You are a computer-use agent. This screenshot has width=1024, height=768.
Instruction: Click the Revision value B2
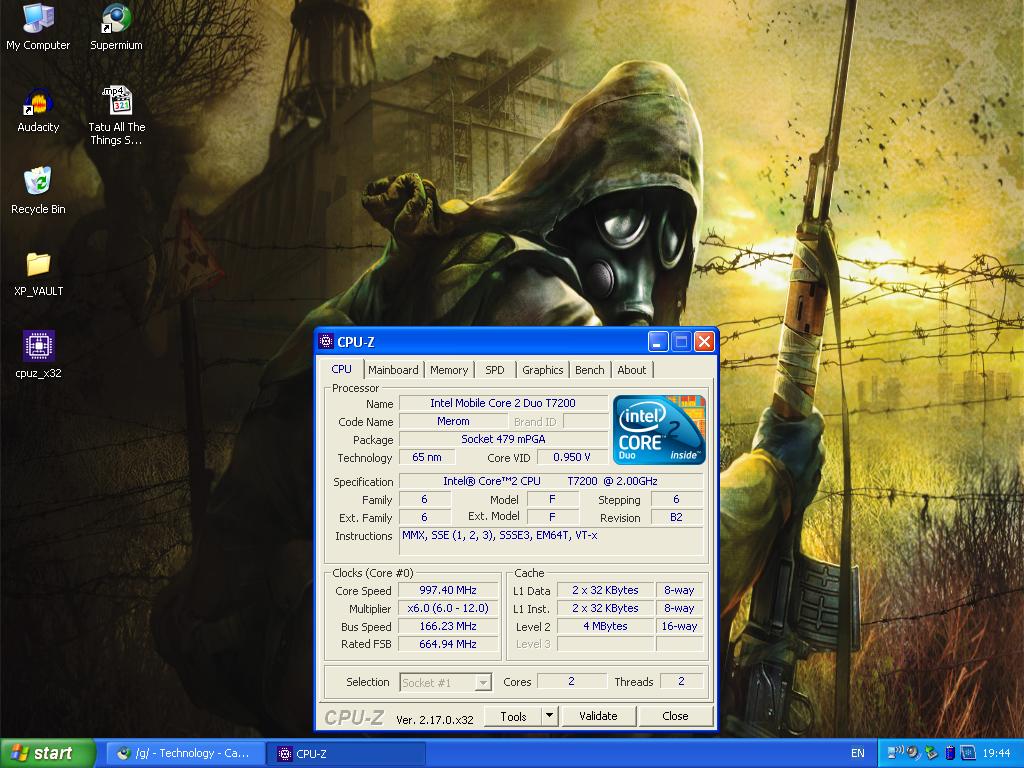676,517
